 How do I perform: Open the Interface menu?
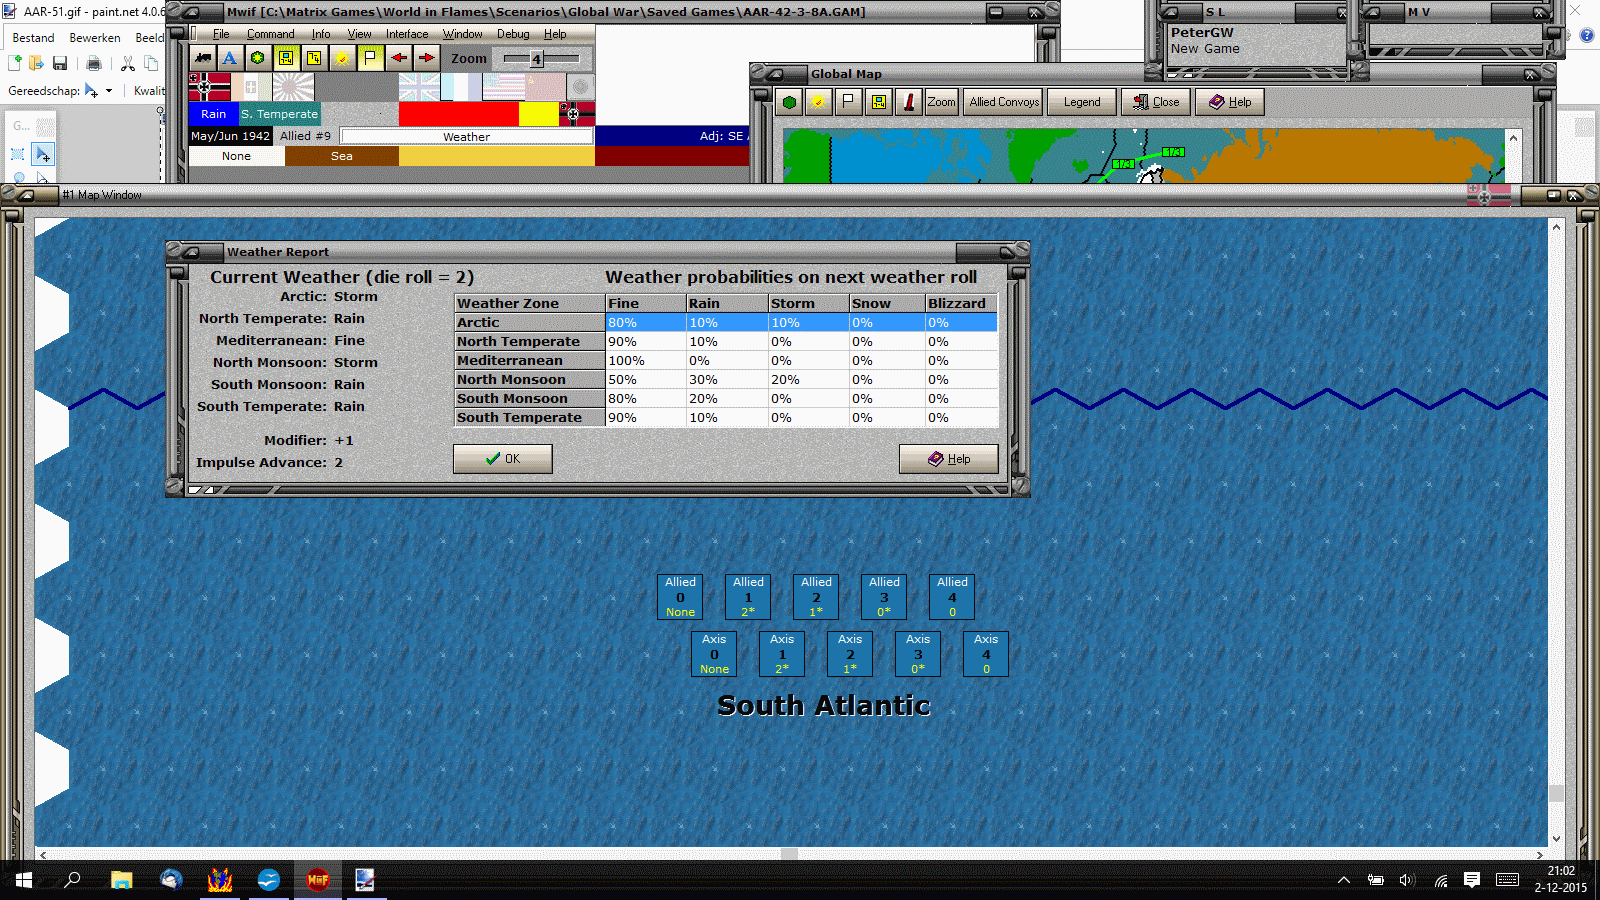tap(407, 34)
